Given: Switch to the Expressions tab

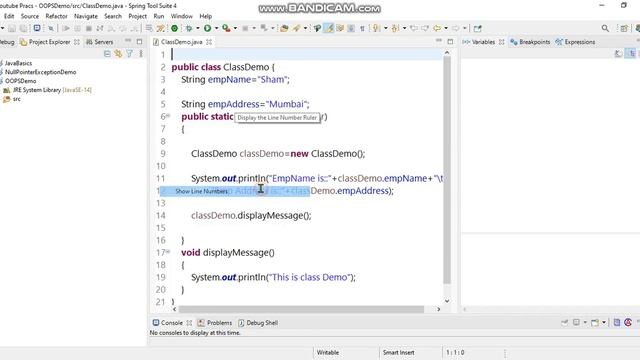Looking at the screenshot, I should pos(576,42).
